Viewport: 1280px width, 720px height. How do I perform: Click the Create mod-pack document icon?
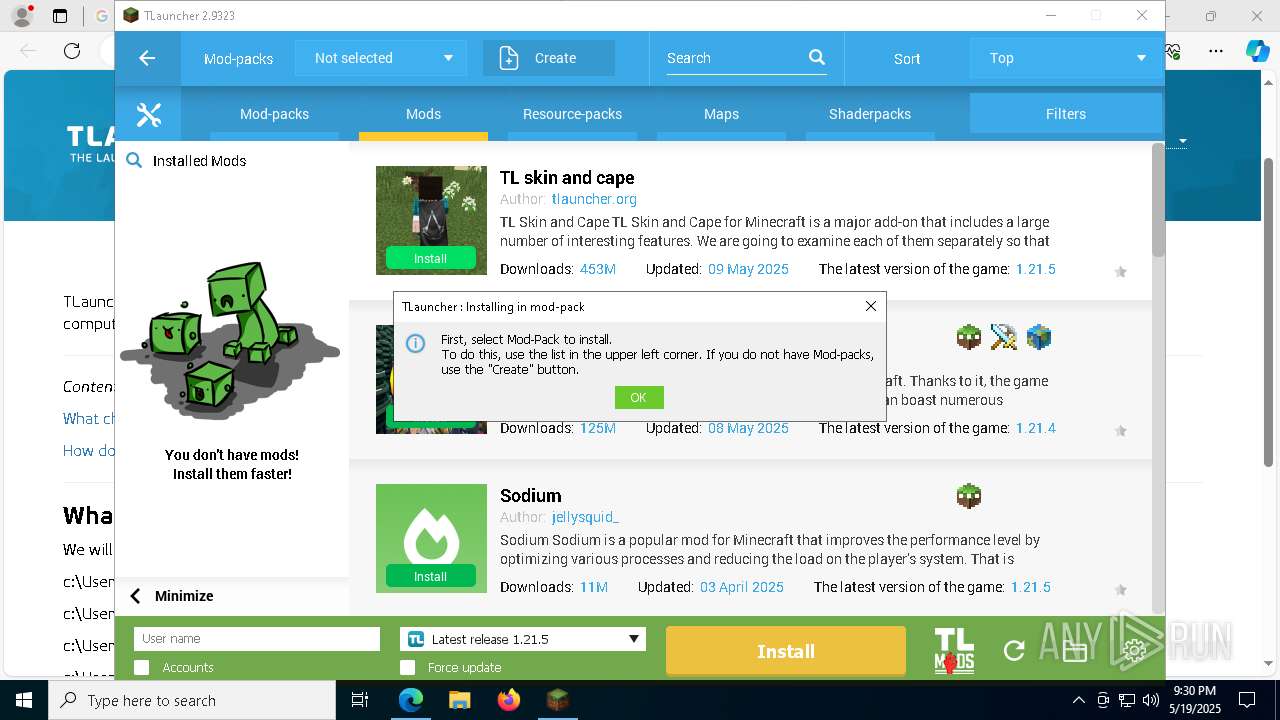509,58
